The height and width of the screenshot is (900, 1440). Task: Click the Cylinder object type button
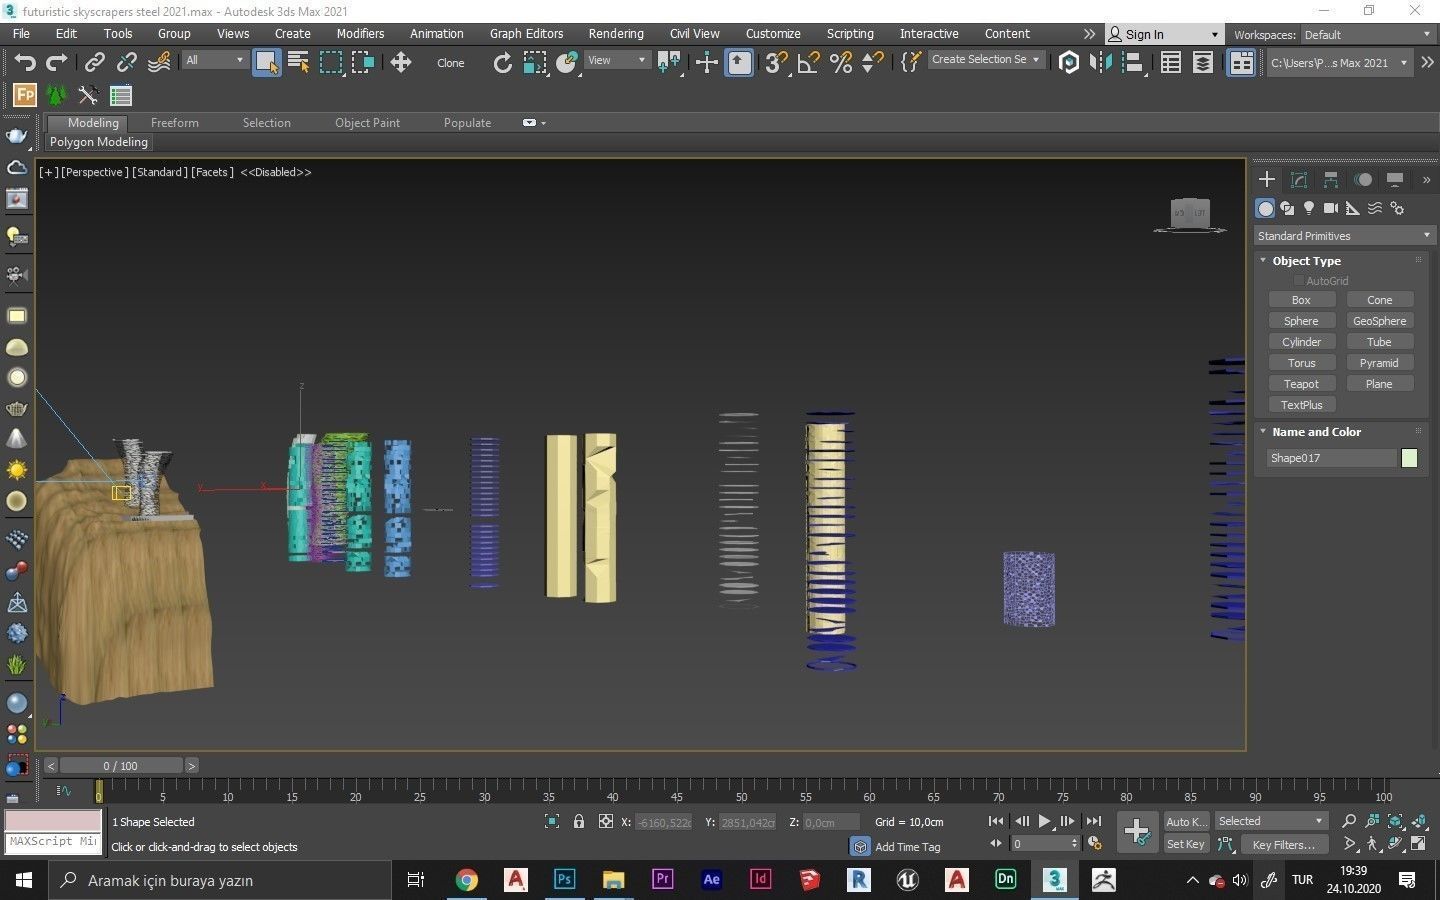point(1301,342)
